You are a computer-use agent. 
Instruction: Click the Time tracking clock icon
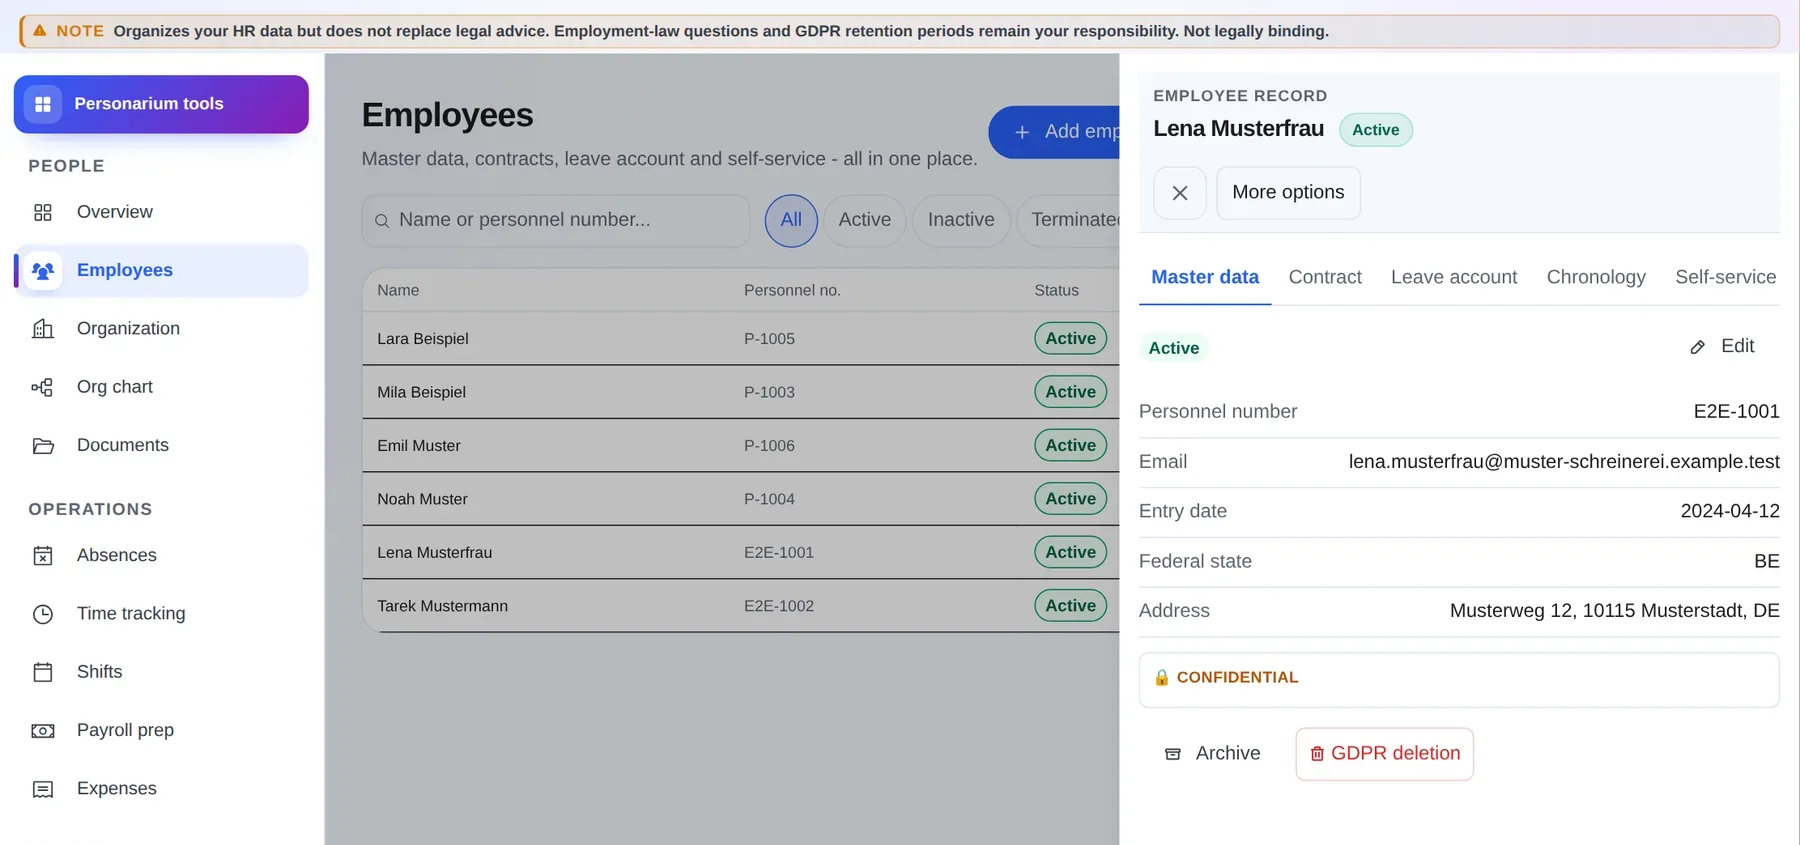[x=43, y=614]
